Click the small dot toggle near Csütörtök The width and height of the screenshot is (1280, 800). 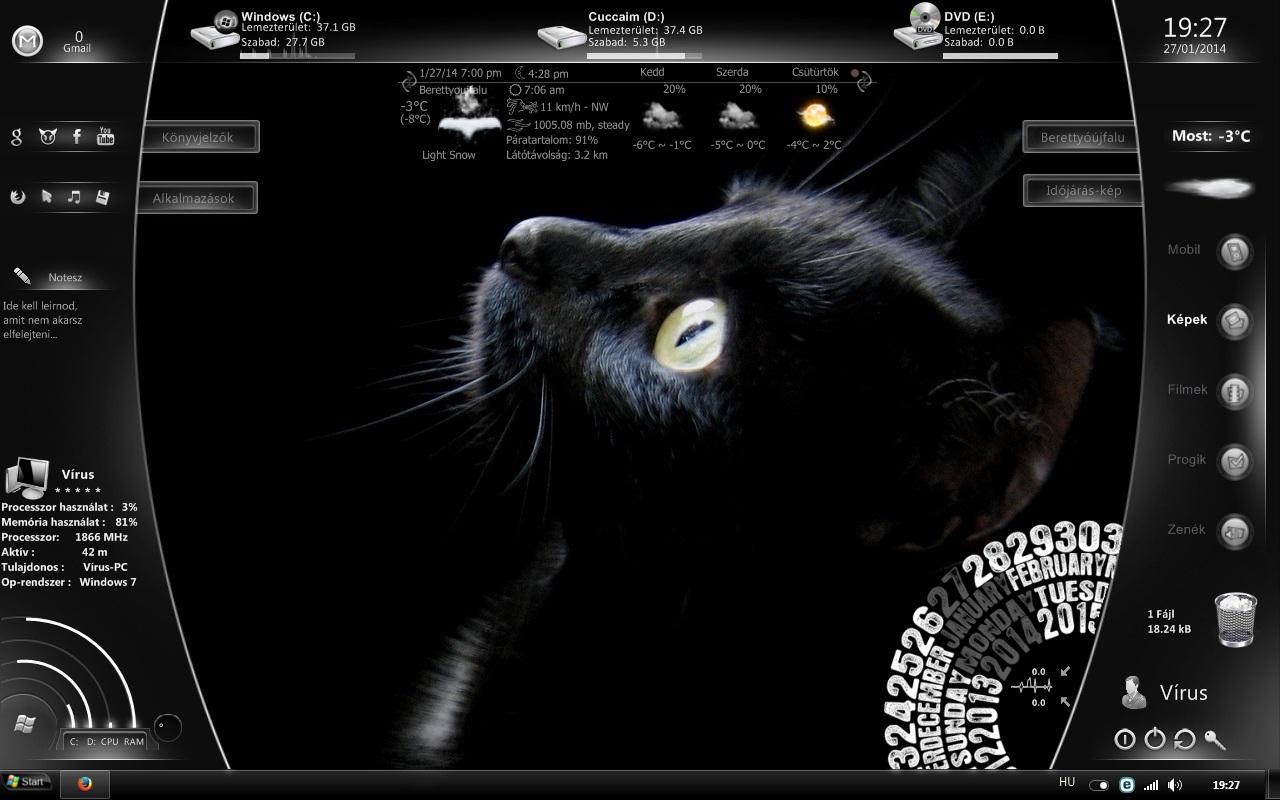[x=855, y=73]
